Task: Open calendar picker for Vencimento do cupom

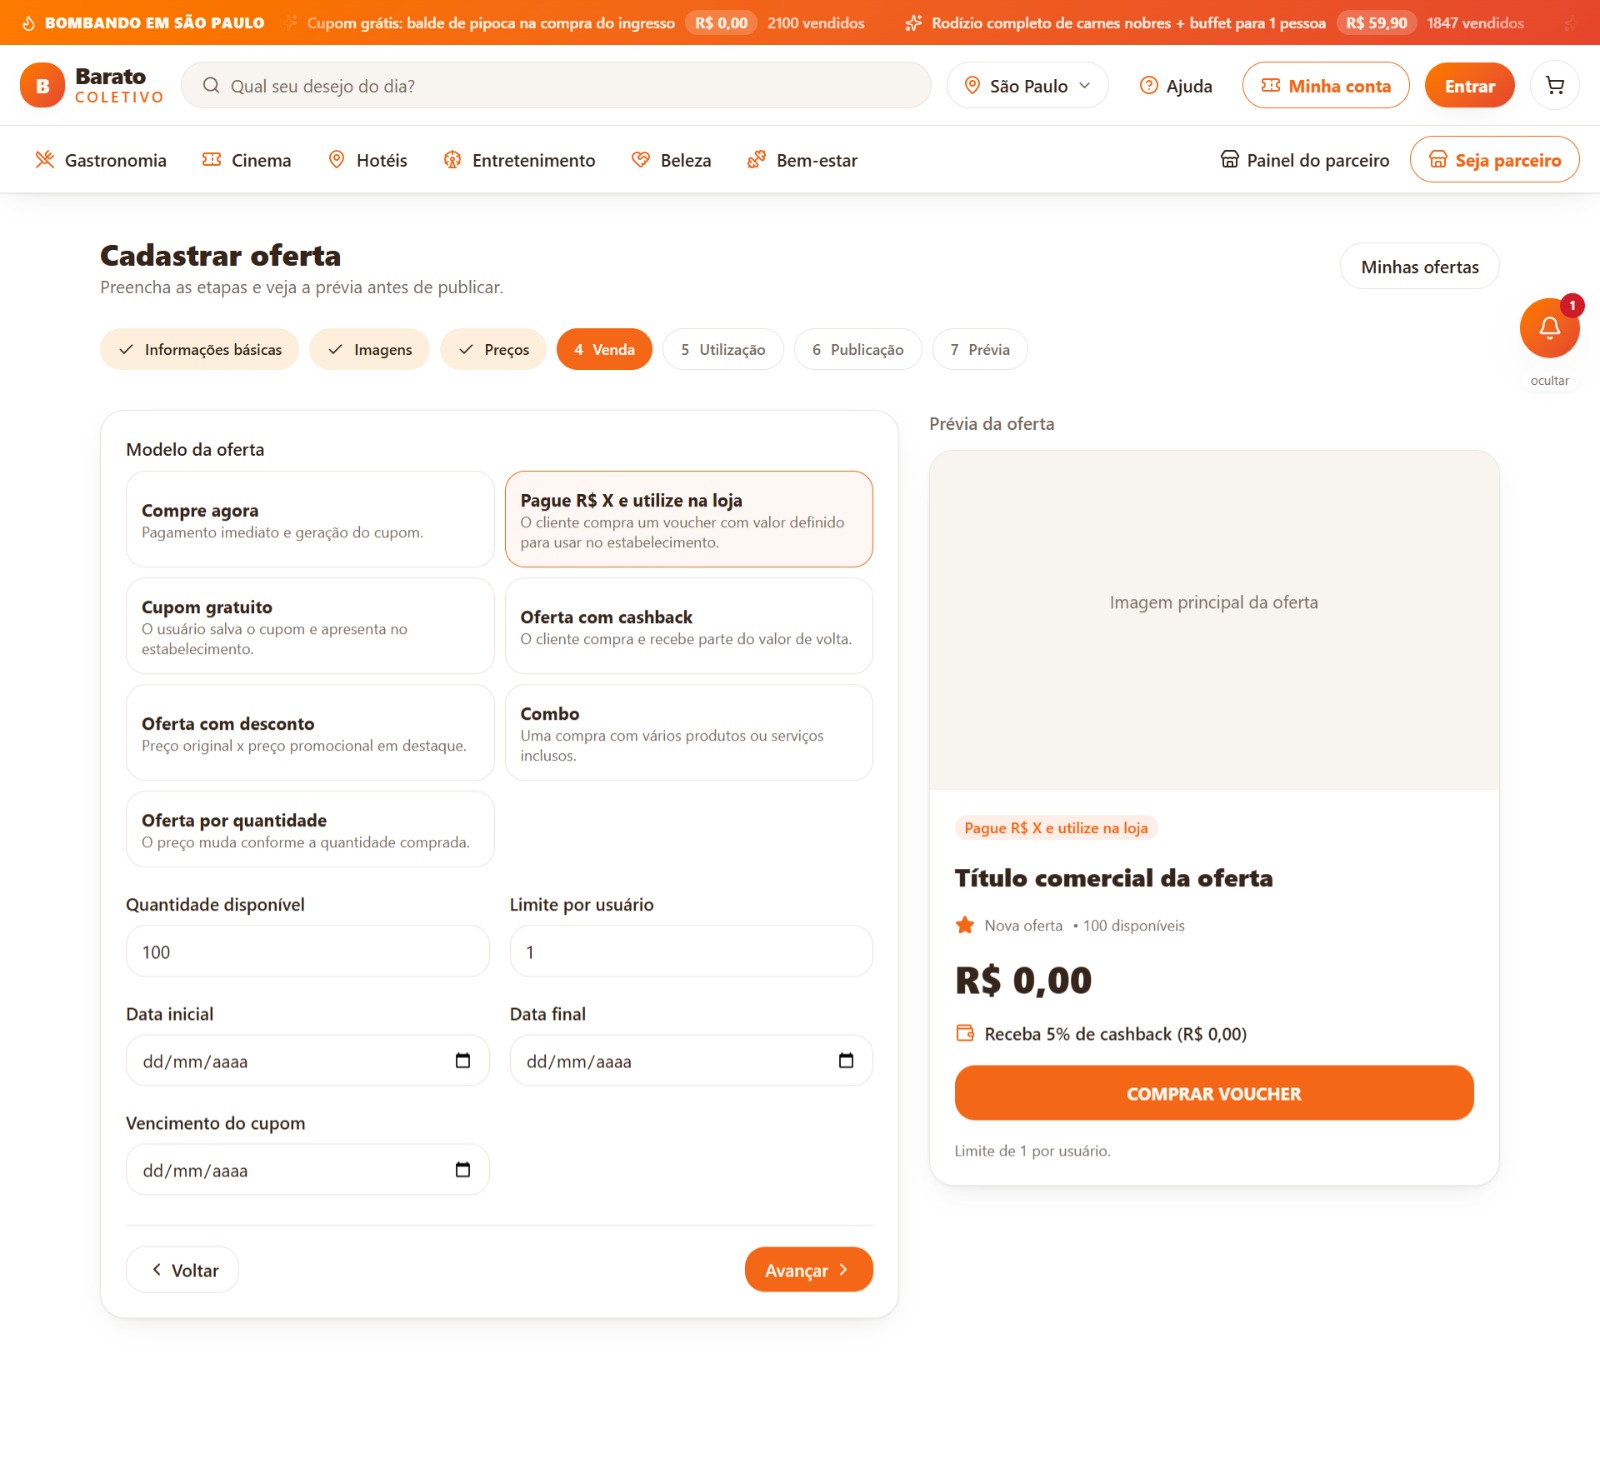Action: (x=463, y=1170)
